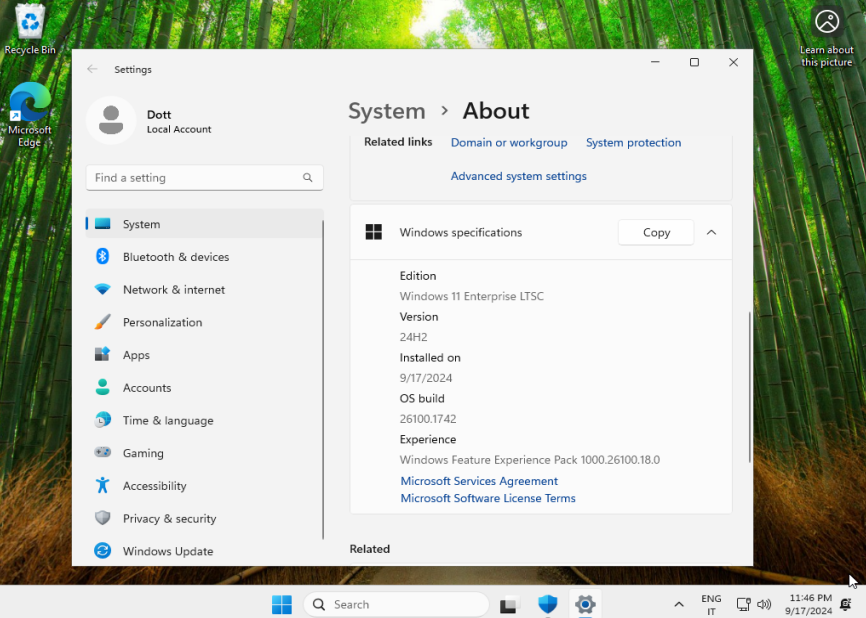Click the Learn about this picture icon
Viewport: 866px width, 618px height.
826,36
